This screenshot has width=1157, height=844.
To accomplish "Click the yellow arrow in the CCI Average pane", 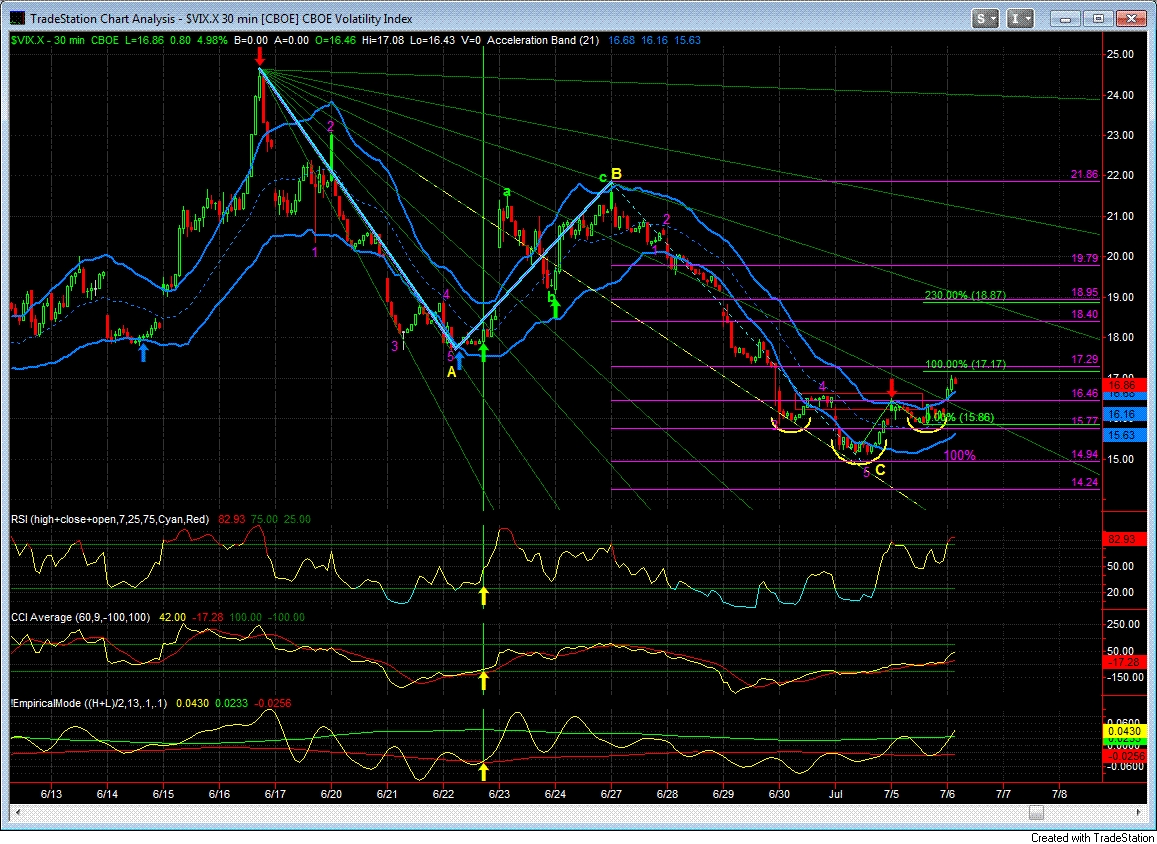I will click(483, 681).
